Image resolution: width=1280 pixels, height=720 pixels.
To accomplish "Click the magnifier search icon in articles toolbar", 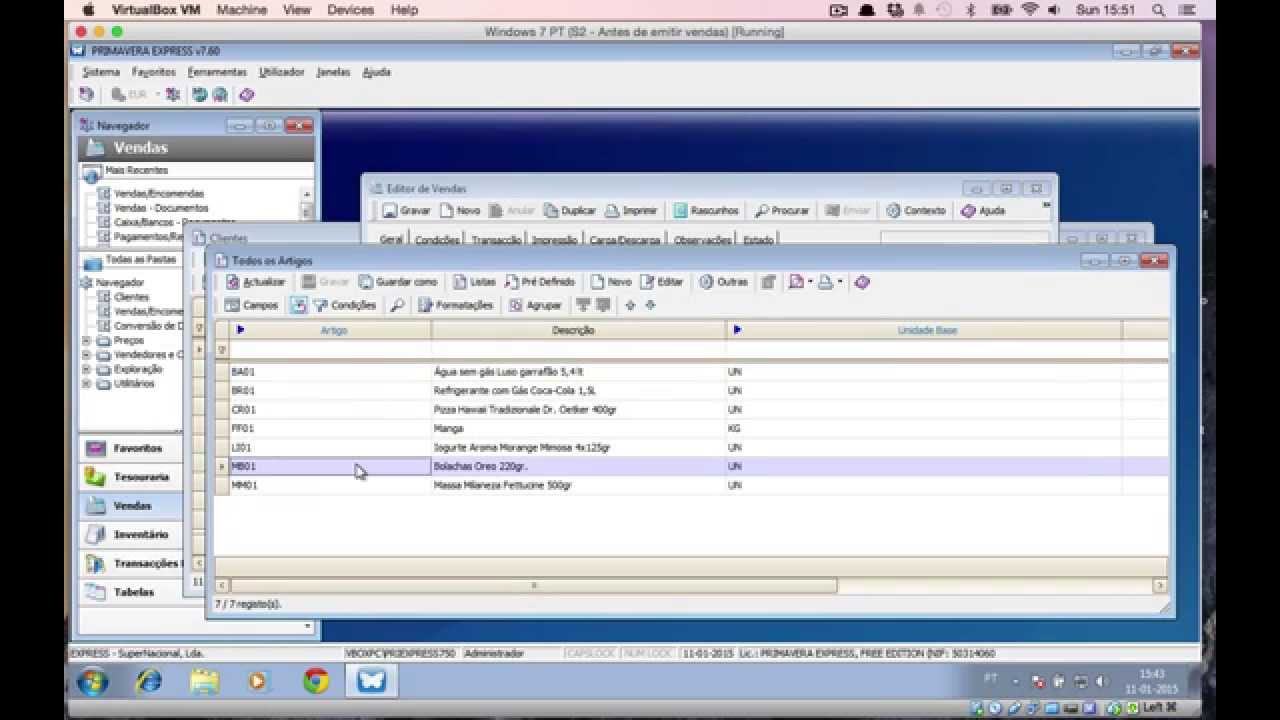I will point(397,305).
